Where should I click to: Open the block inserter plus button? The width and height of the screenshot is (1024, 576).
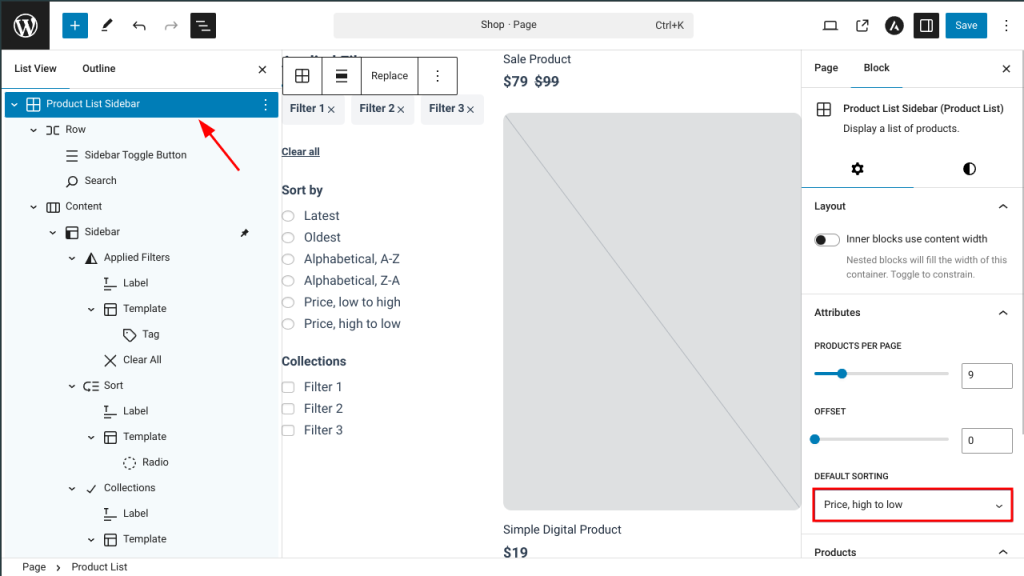coord(75,25)
